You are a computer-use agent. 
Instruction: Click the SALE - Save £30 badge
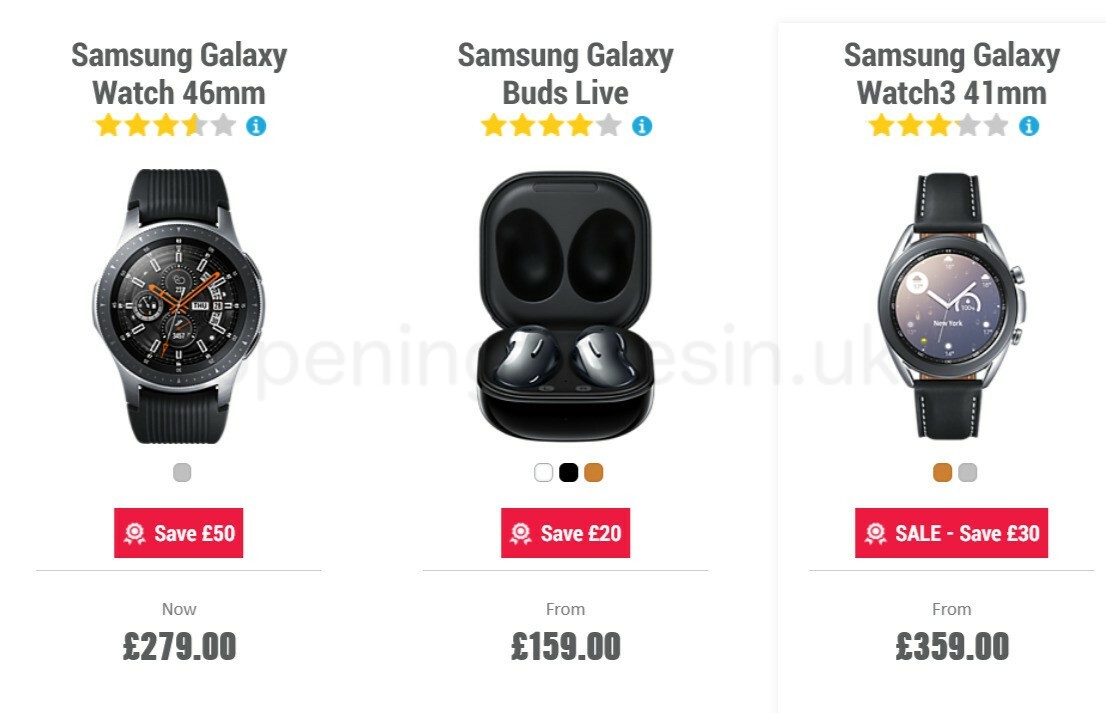pos(952,533)
